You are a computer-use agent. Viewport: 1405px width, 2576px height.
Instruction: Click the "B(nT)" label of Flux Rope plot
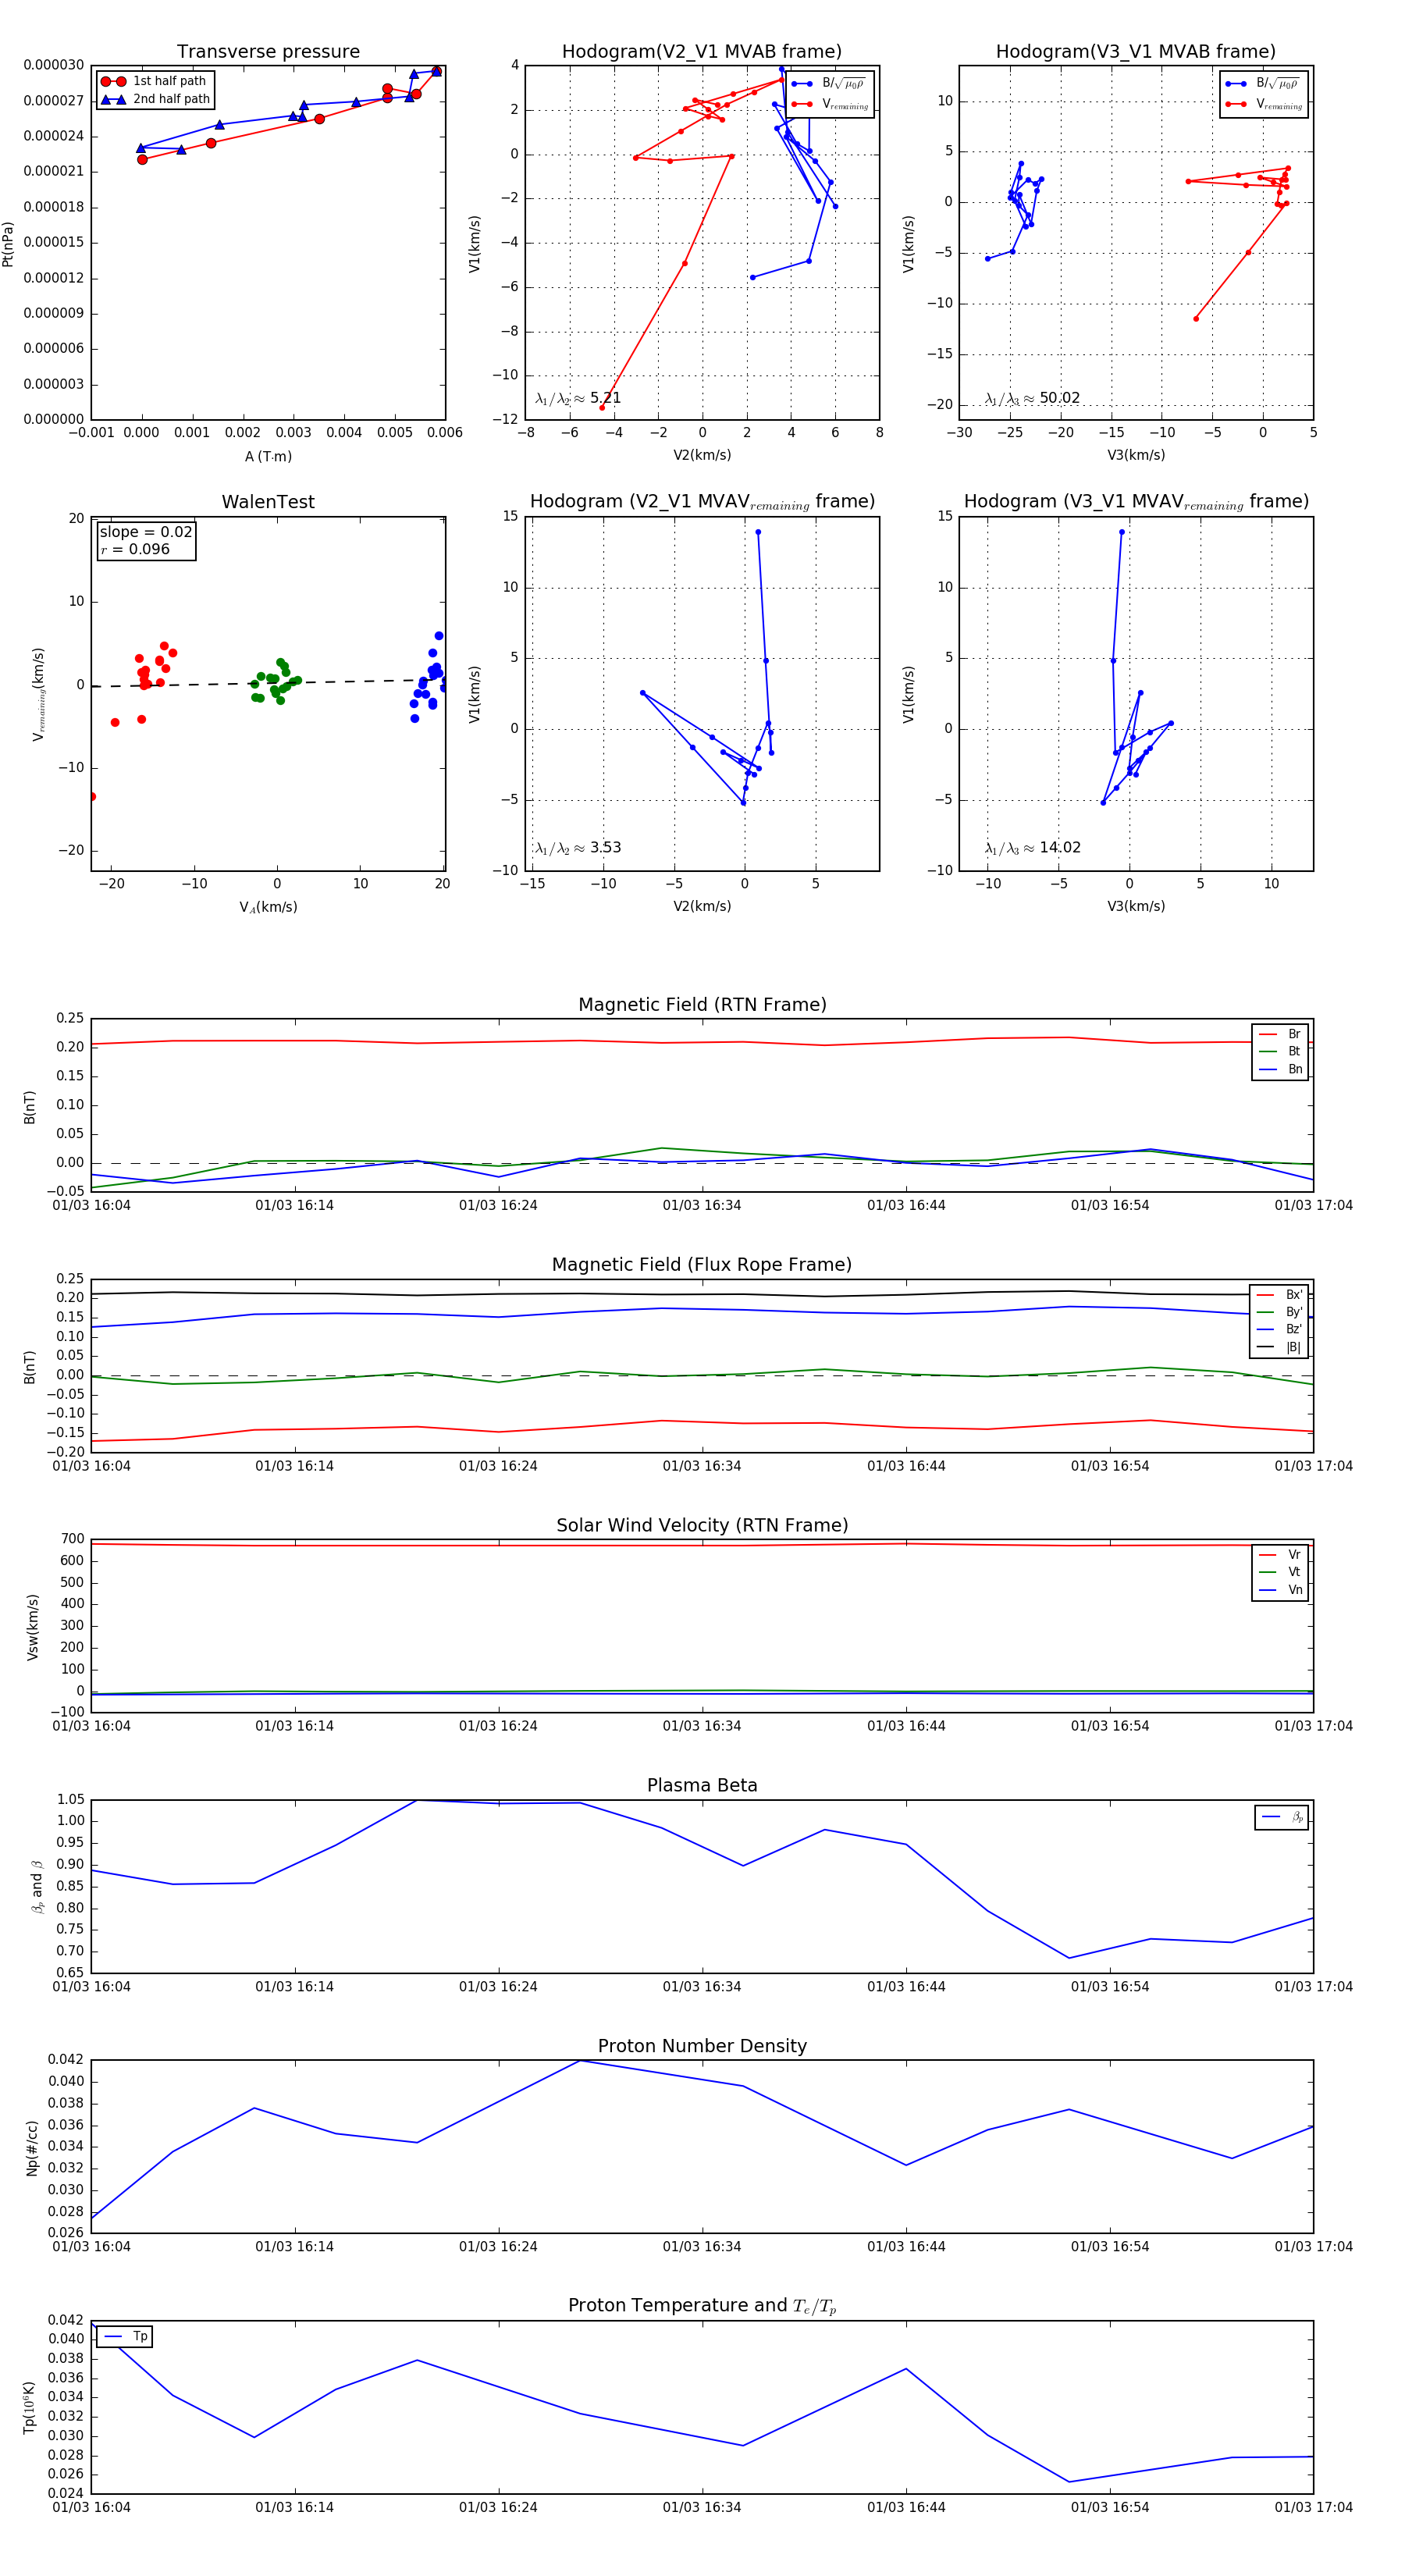coord(29,1367)
